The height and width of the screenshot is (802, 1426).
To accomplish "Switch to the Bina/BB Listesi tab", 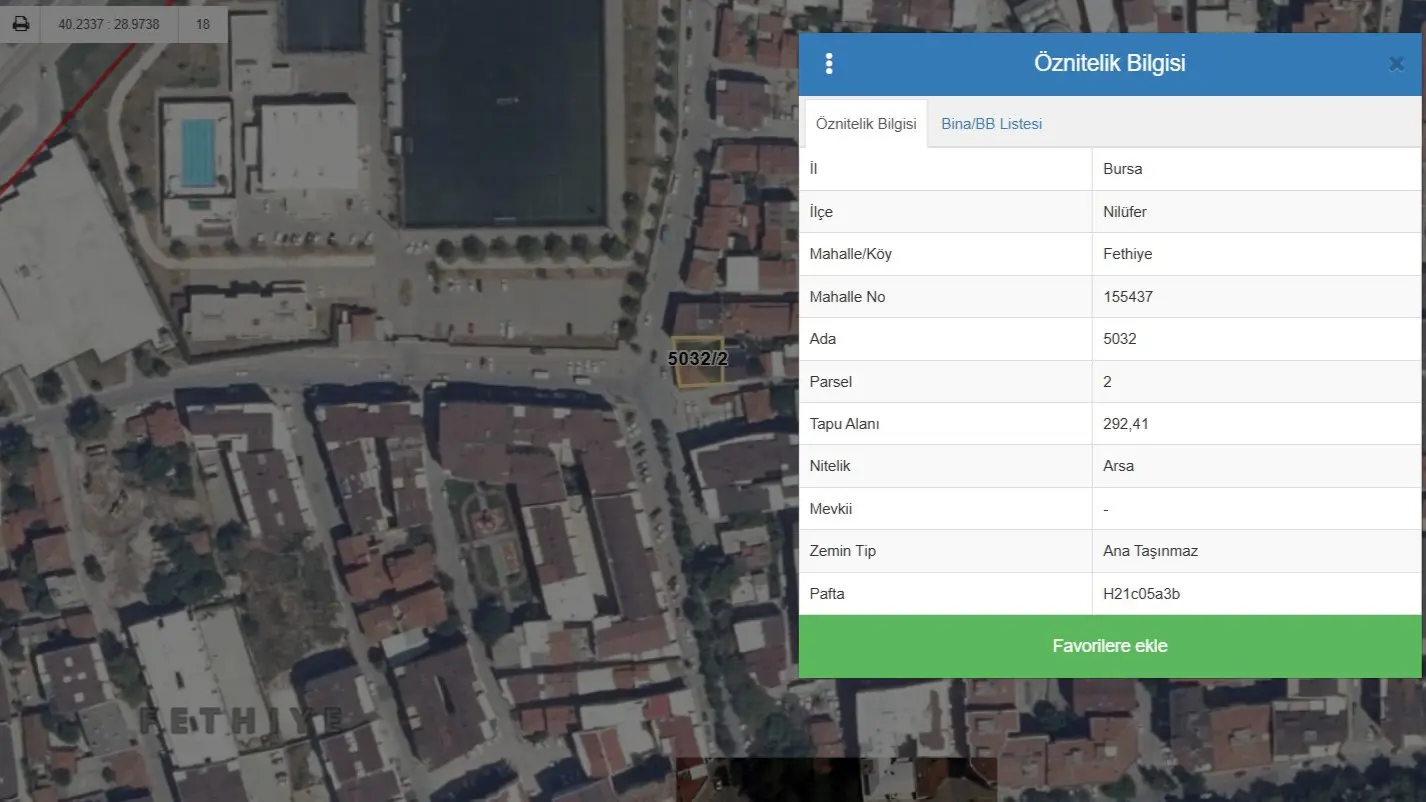I will (x=991, y=124).
